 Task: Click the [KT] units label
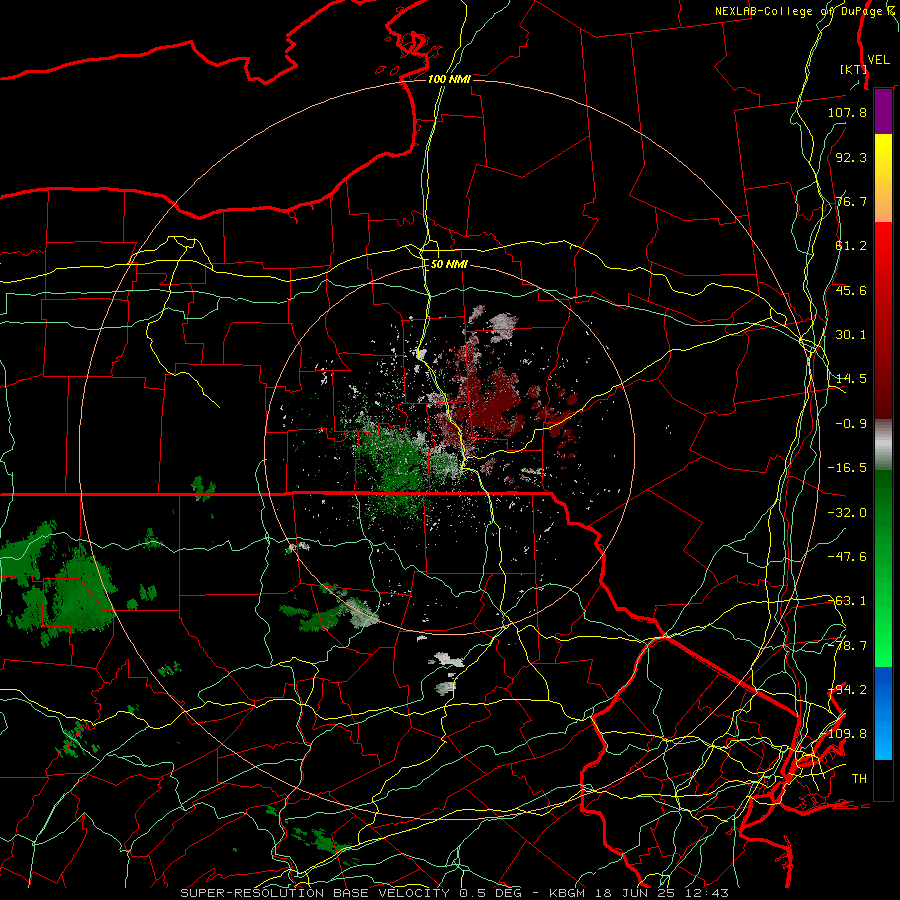pos(853,69)
